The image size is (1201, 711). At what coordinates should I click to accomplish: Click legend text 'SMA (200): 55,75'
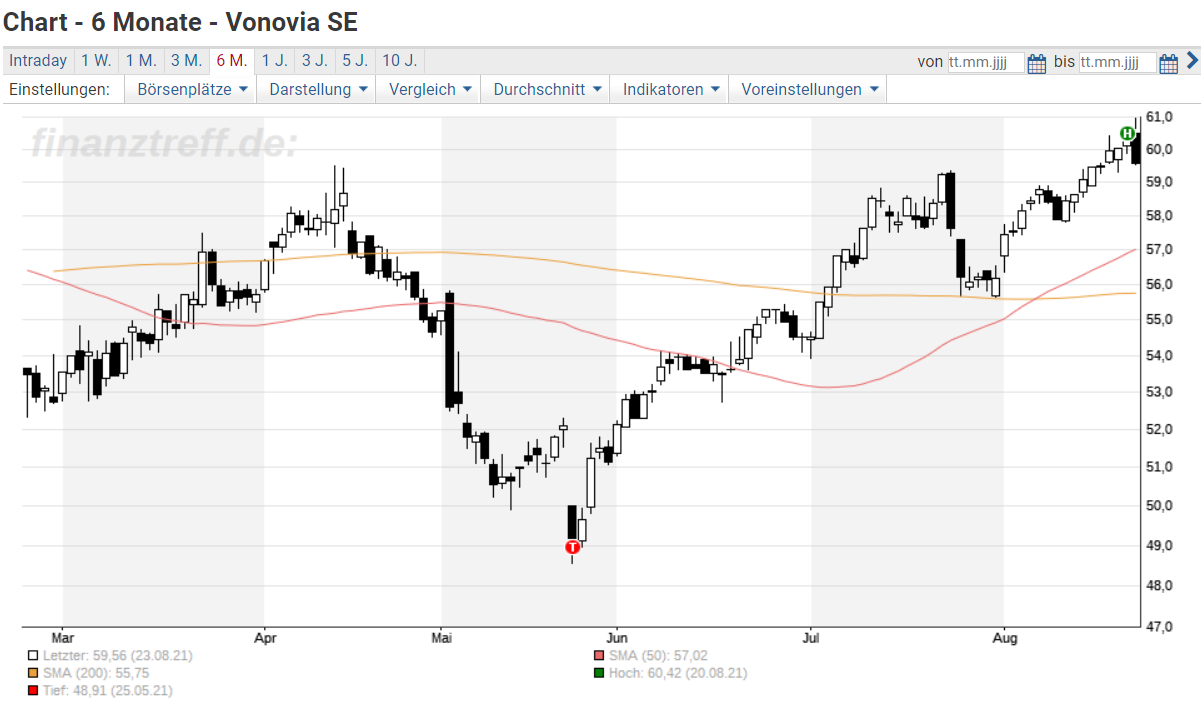(x=94, y=673)
